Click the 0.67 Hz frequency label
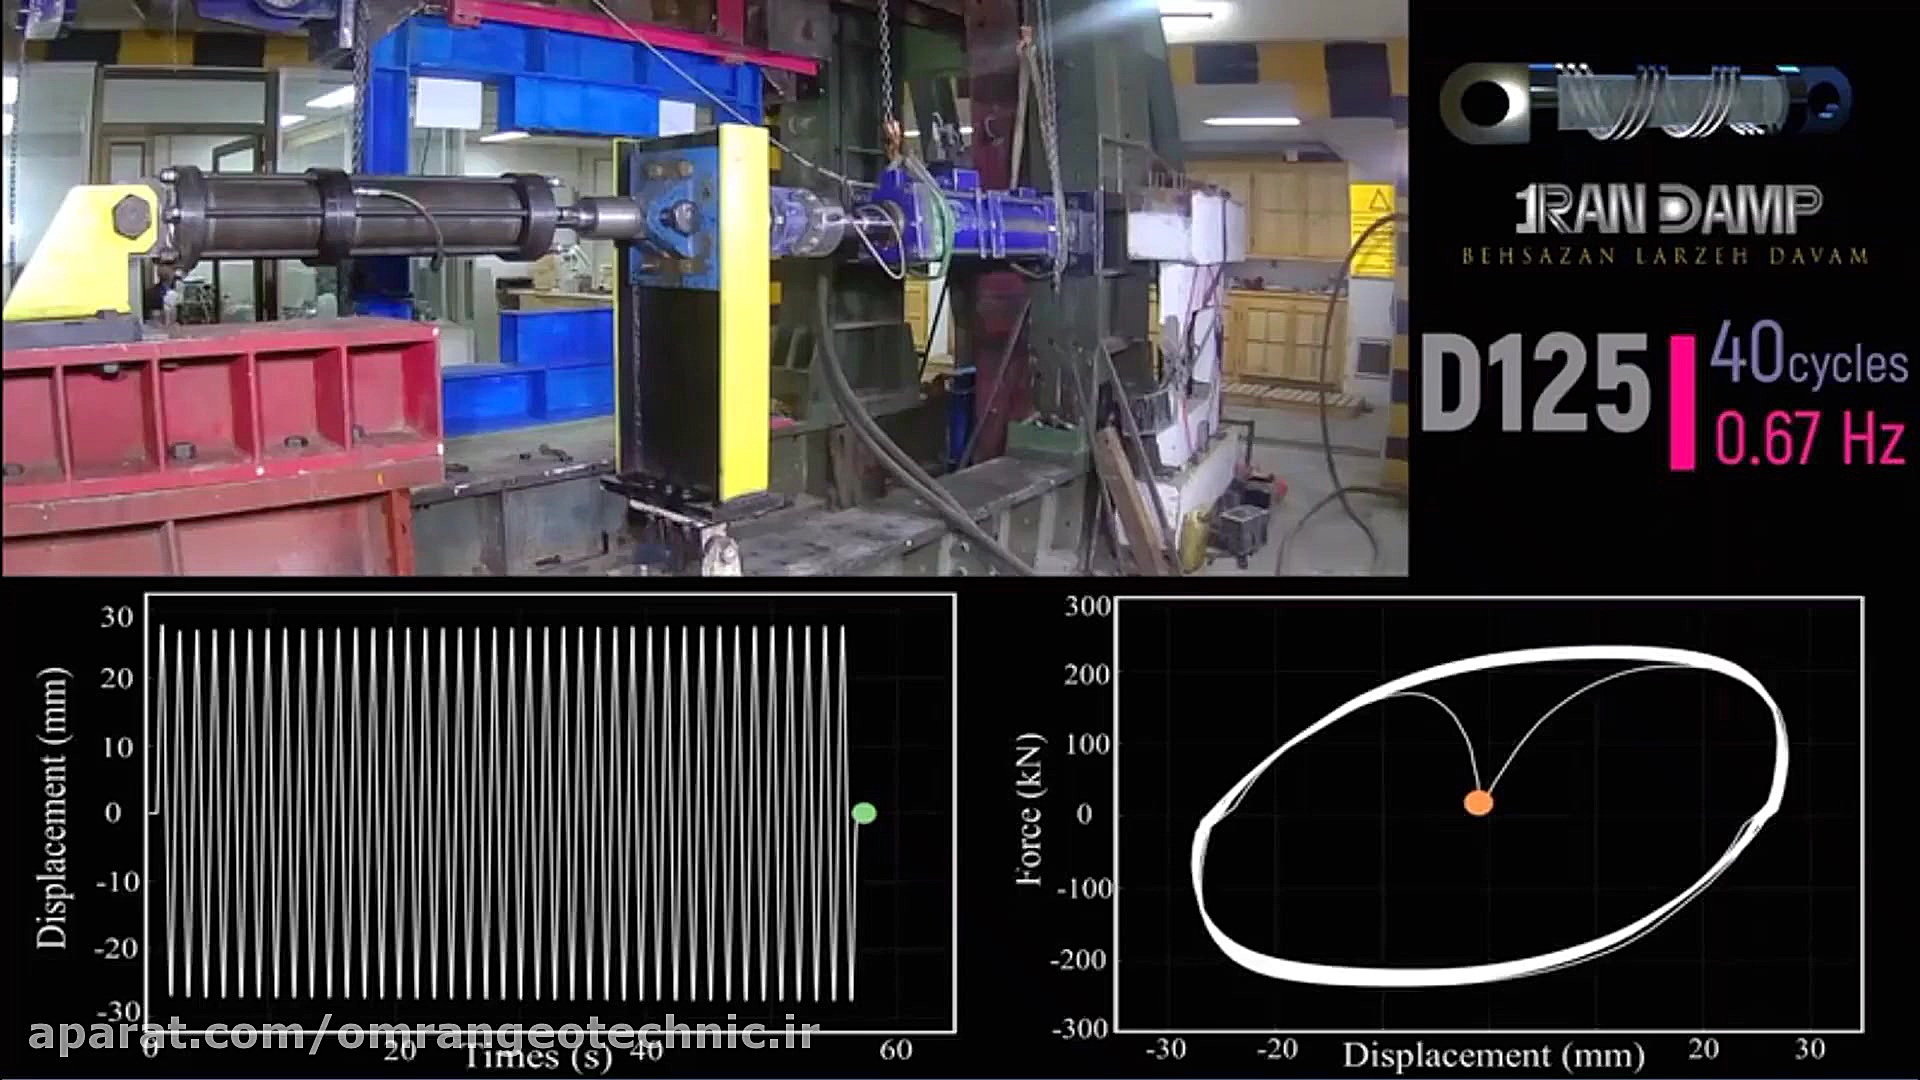The image size is (1920, 1080). click(x=1810, y=438)
